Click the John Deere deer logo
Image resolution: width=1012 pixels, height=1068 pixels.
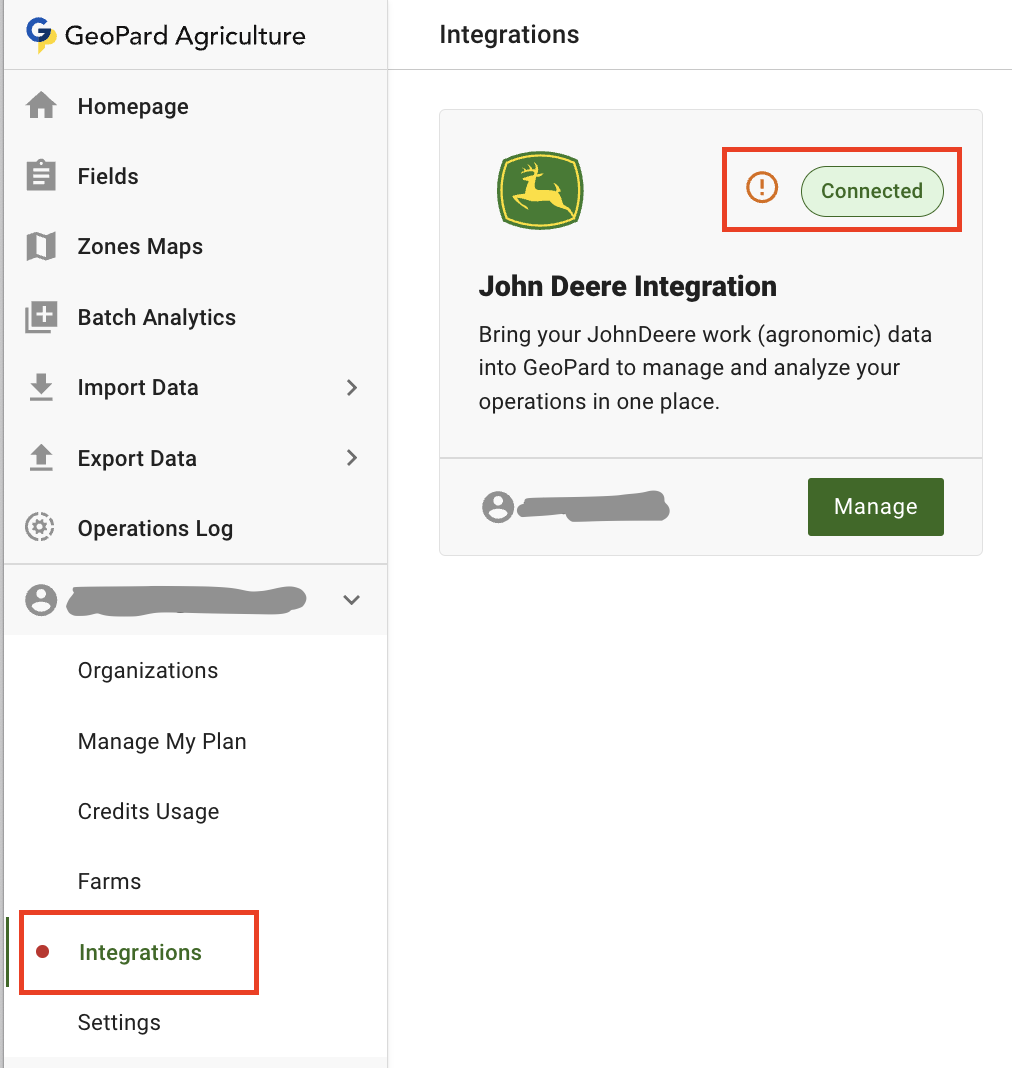point(540,190)
